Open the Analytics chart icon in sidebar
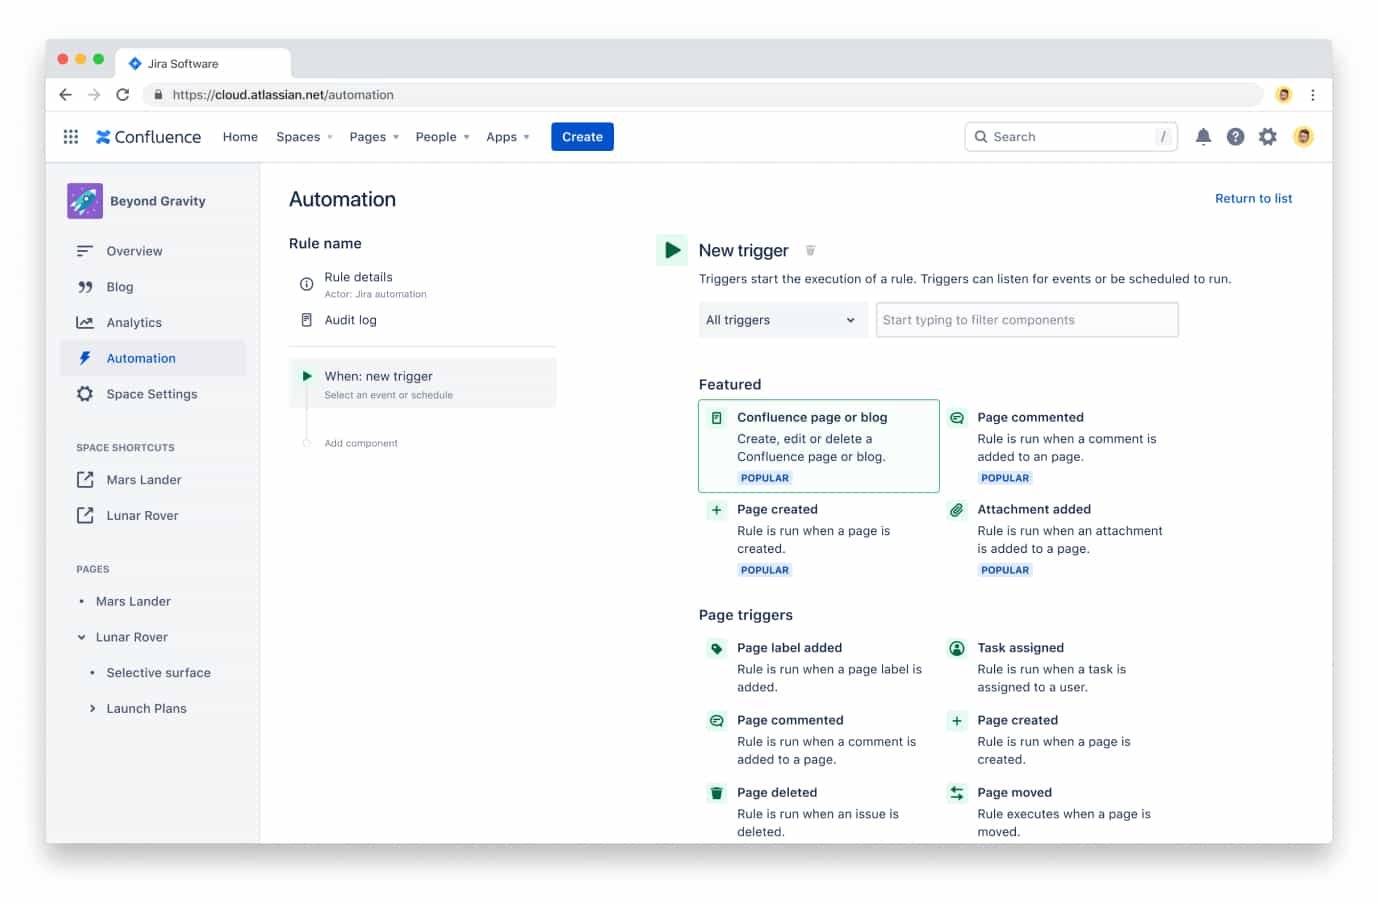 coord(84,322)
